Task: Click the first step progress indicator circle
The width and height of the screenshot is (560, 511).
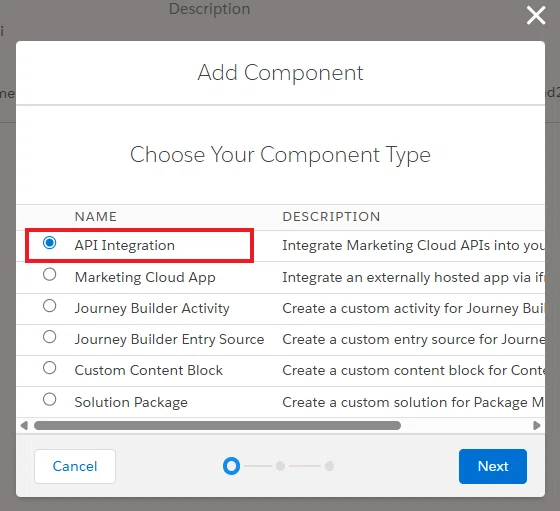Action: click(x=231, y=466)
